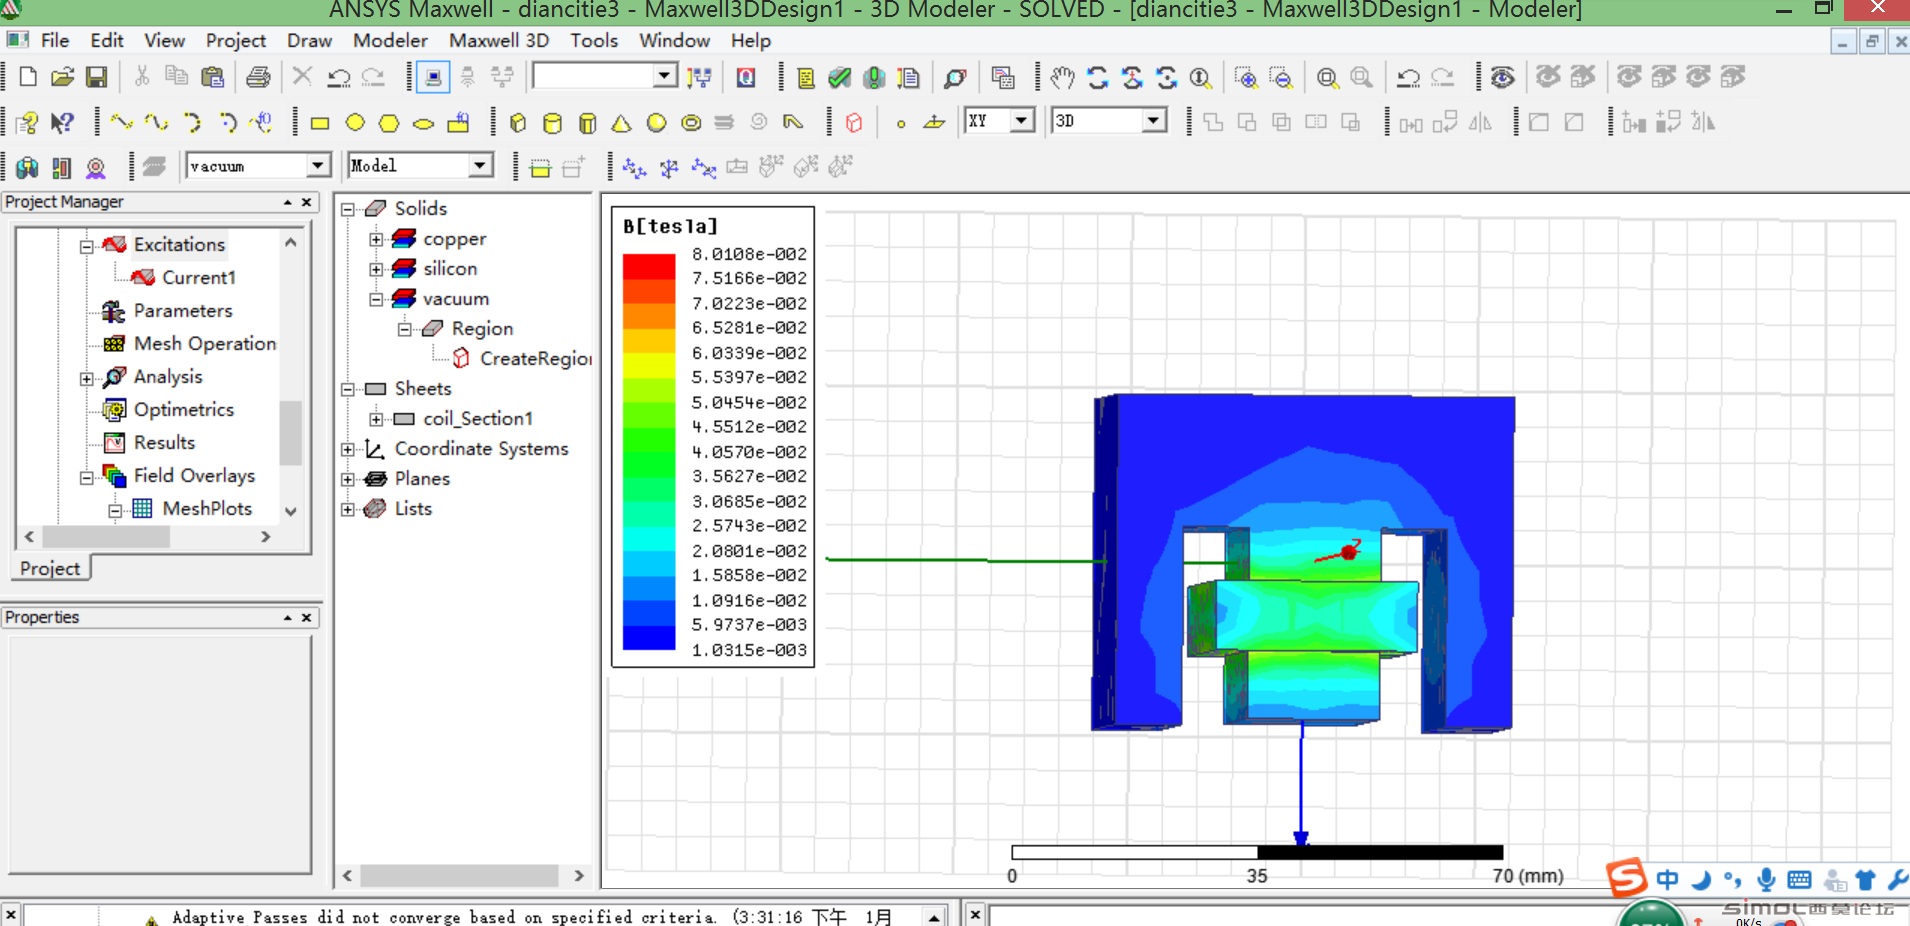Open the 3D movement mode dropdown
This screenshot has height=926, width=1910.
coord(1154,121)
